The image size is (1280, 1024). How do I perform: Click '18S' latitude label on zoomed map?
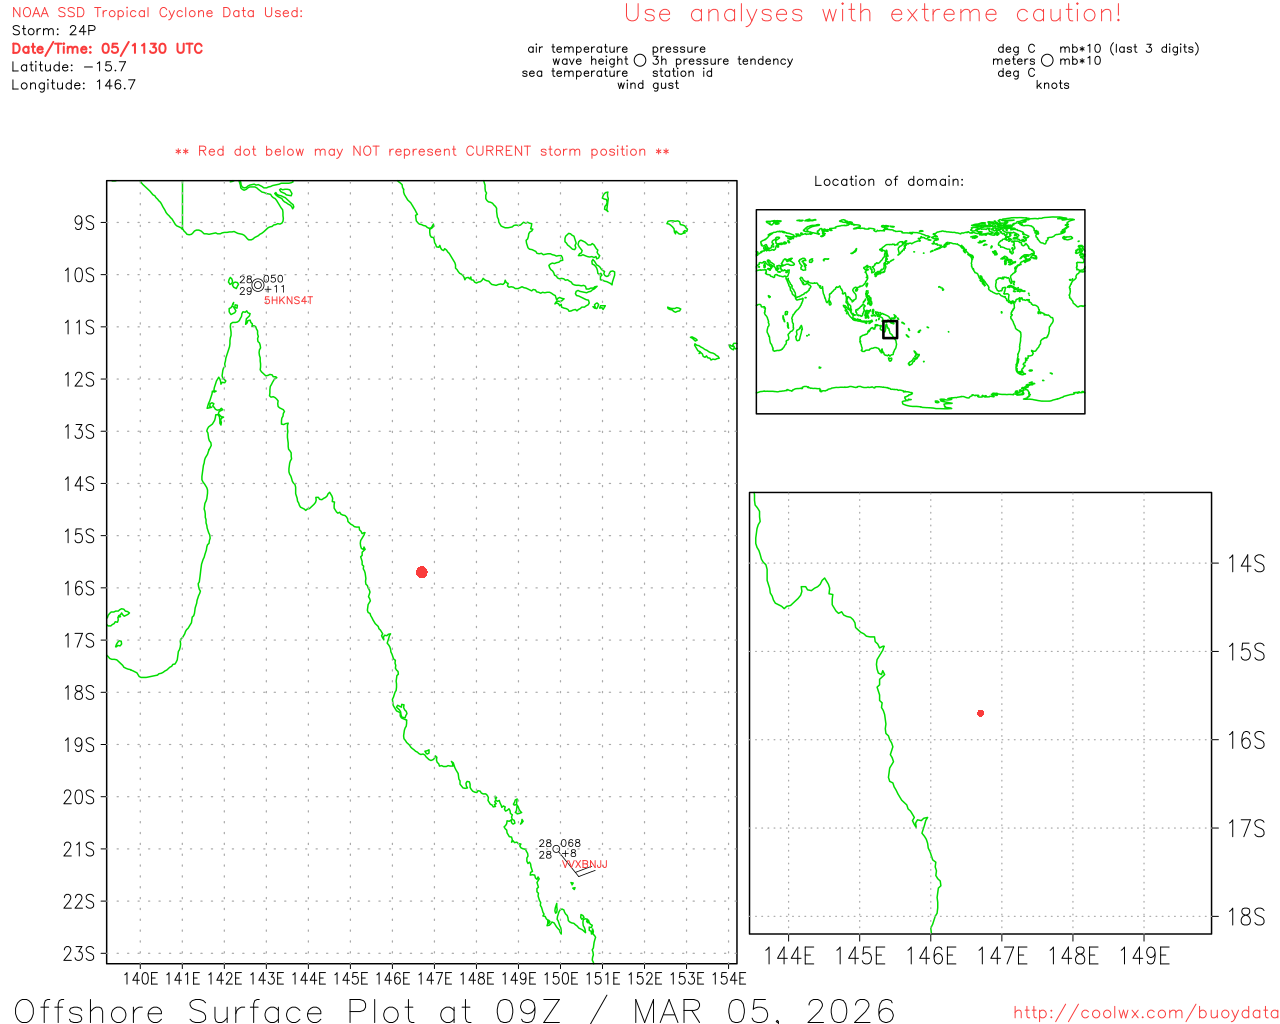pyautogui.click(x=1246, y=917)
